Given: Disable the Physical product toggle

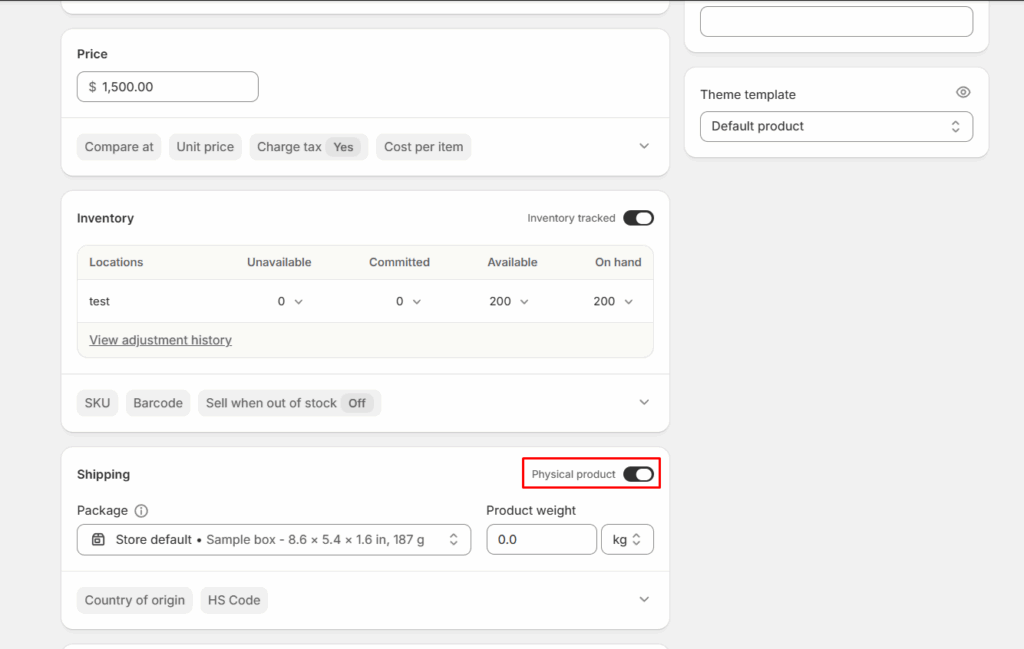Looking at the screenshot, I should 638,474.
